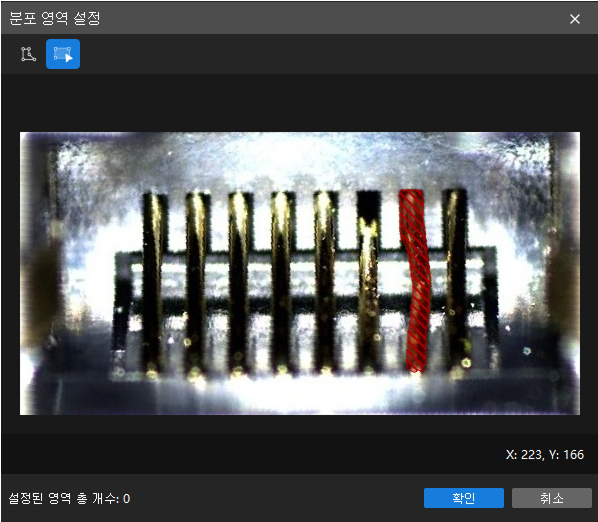Screen dimensions: 598x522
Task: Click the rightmost eighth connector pin
Action: 455,282
